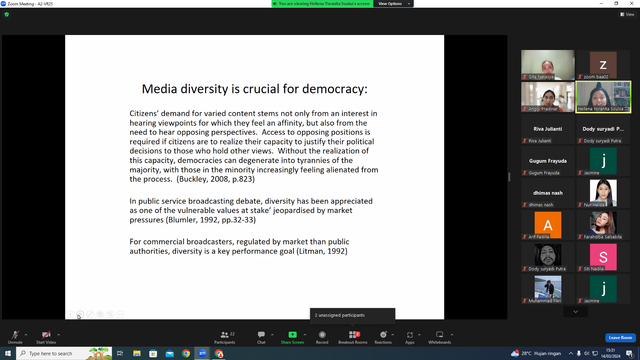
Task: Select Gugum Frayuda participant tile
Action: tap(548, 161)
